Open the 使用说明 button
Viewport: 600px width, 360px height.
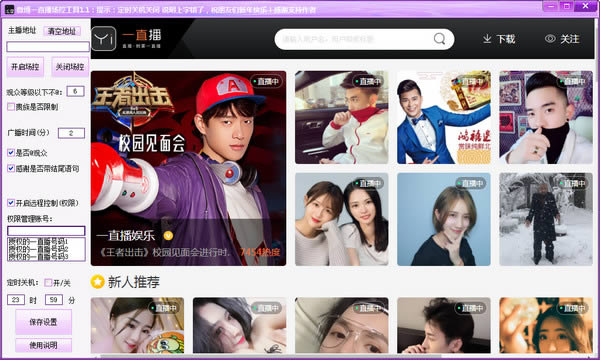tap(43, 345)
